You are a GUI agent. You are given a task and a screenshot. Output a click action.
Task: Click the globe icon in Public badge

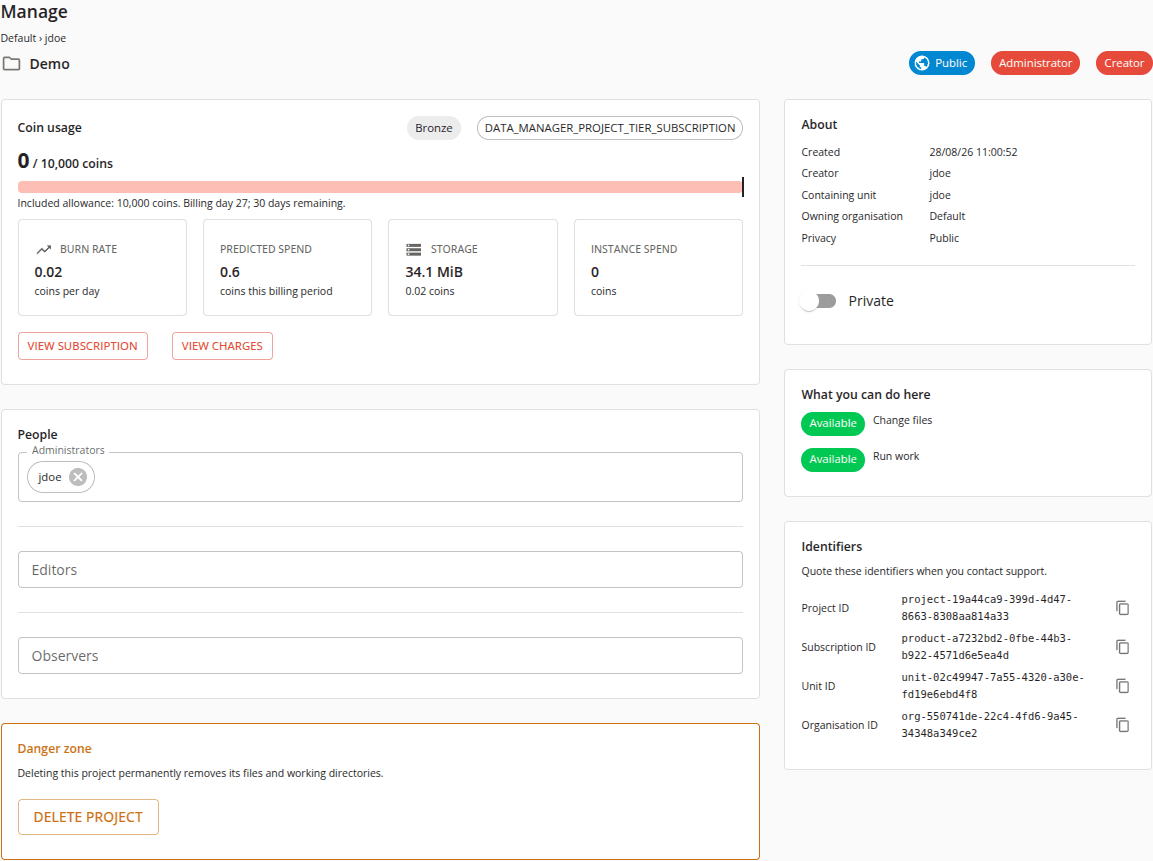pos(921,63)
